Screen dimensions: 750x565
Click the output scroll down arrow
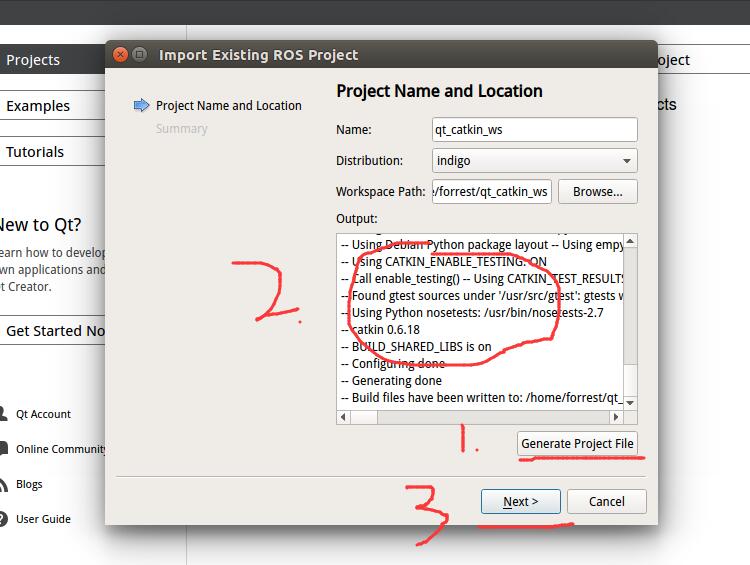click(x=630, y=403)
